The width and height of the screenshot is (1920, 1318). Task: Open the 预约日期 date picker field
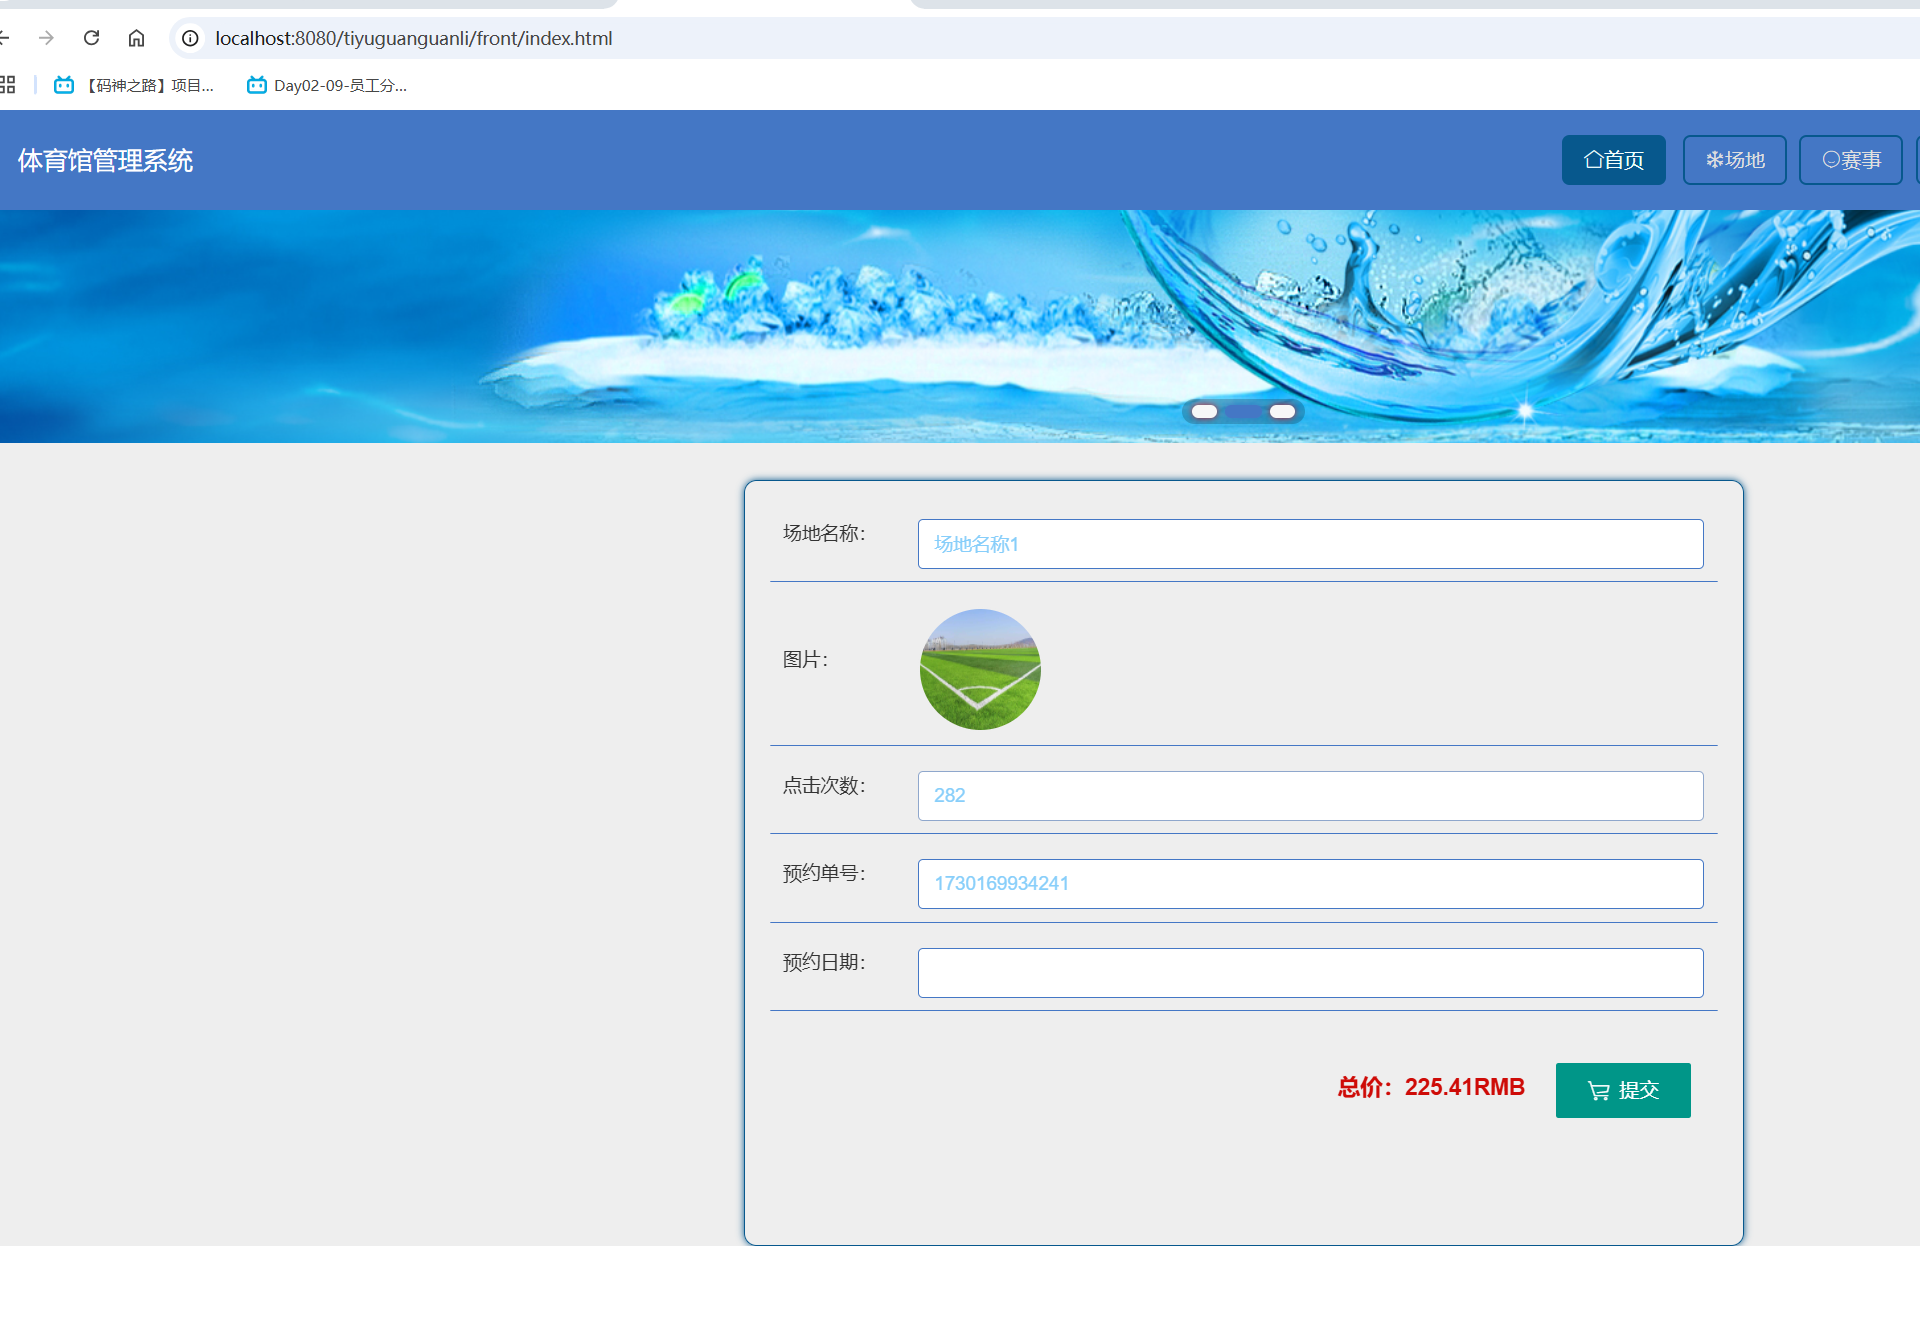(x=1310, y=973)
